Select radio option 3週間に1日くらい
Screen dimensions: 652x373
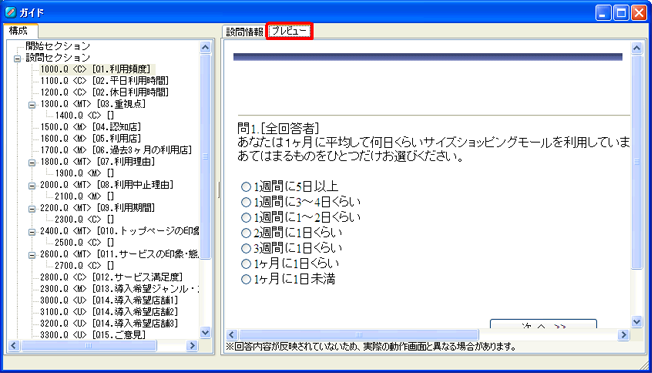click(x=246, y=248)
